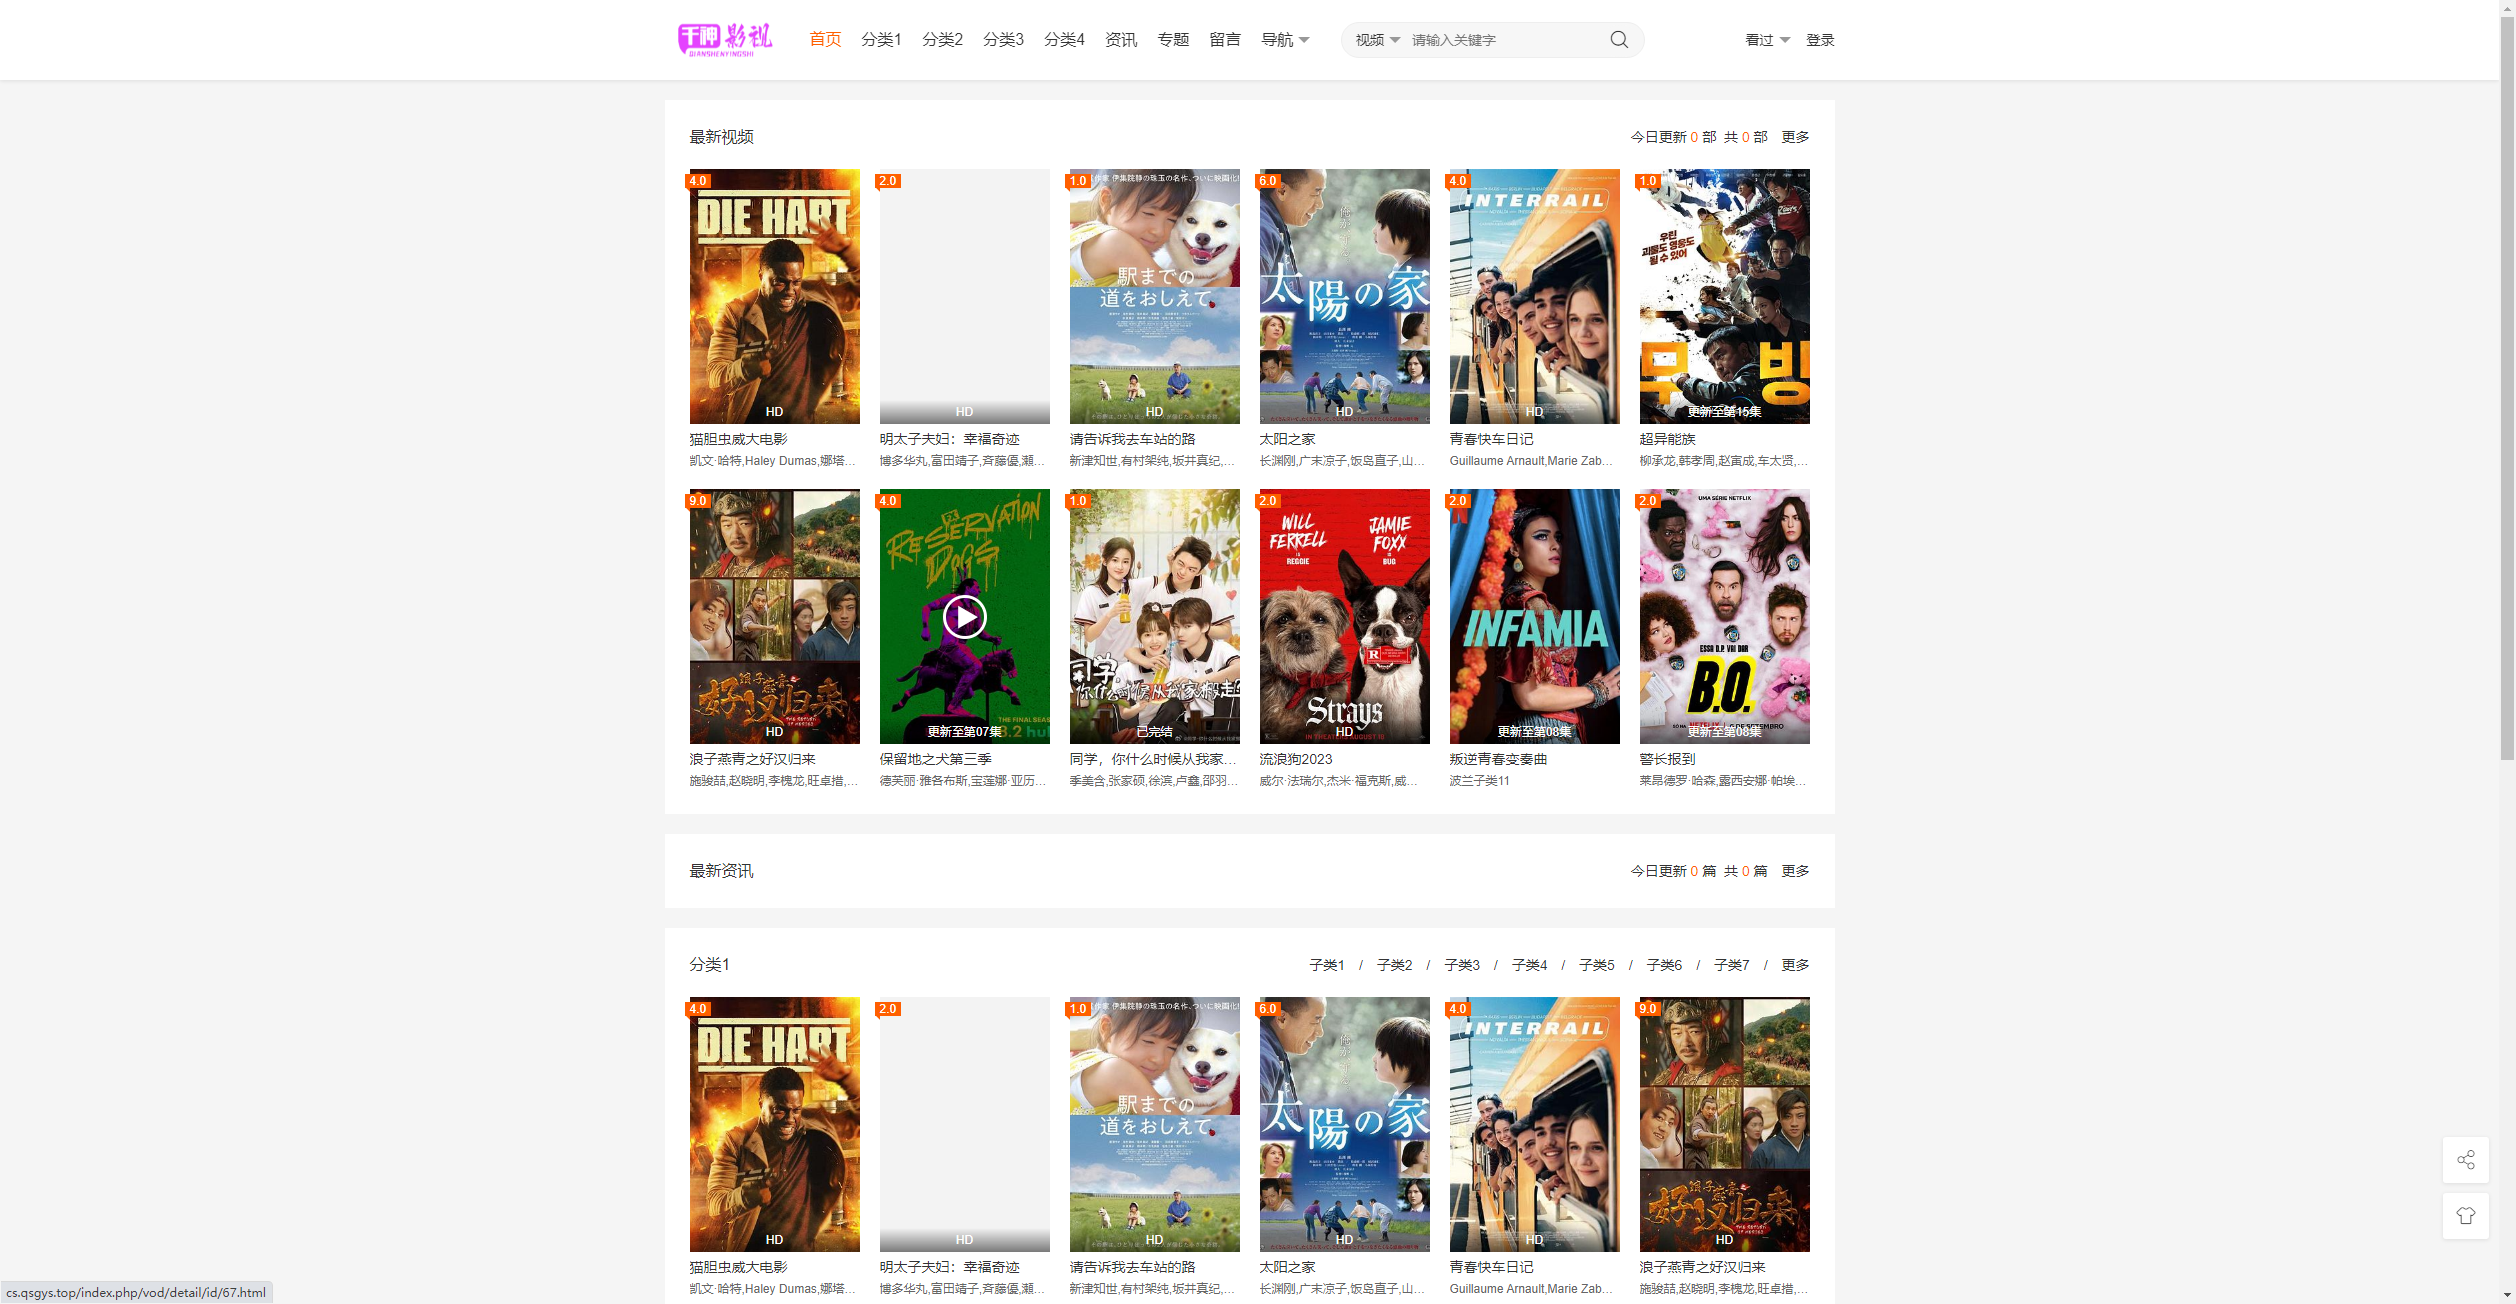Click the 超异能族 title link
The image size is (2516, 1304).
pos(1667,439)
